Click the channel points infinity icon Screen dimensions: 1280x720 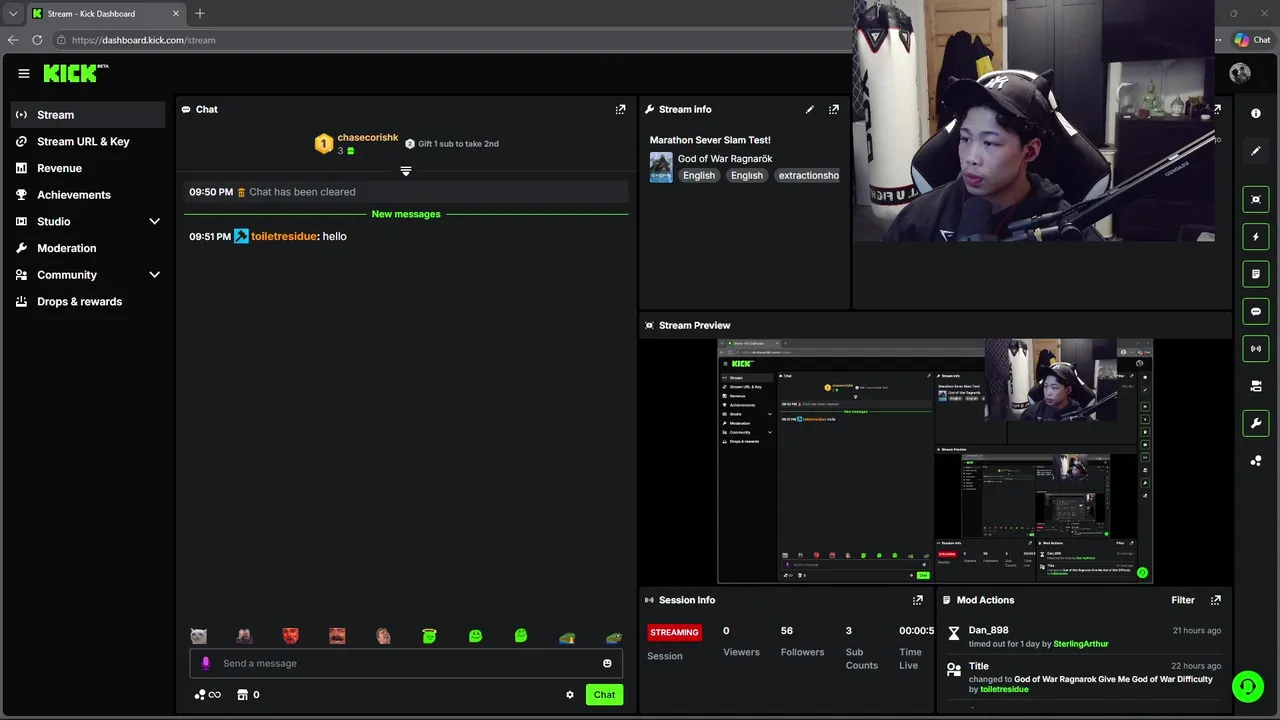[208, 695]
